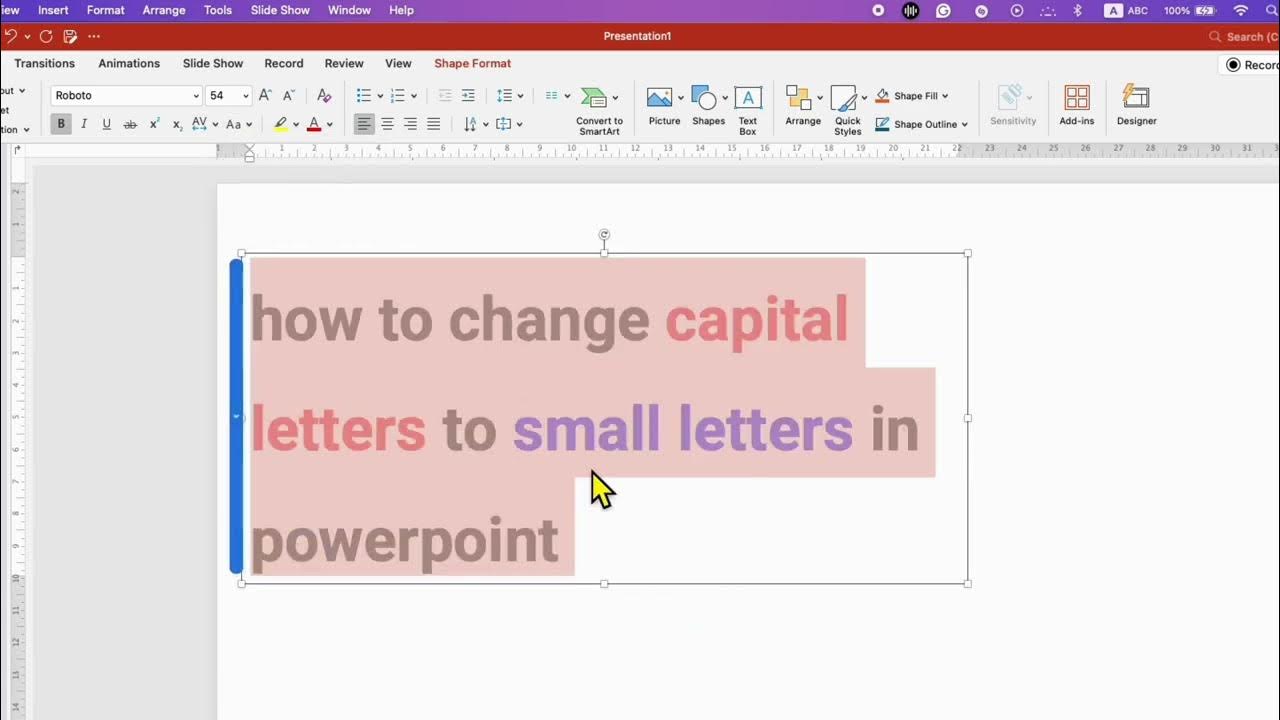Viewport: 1280px width, 720px height.
Task: Insert a Text Box
Action: [x=748, y=111]
